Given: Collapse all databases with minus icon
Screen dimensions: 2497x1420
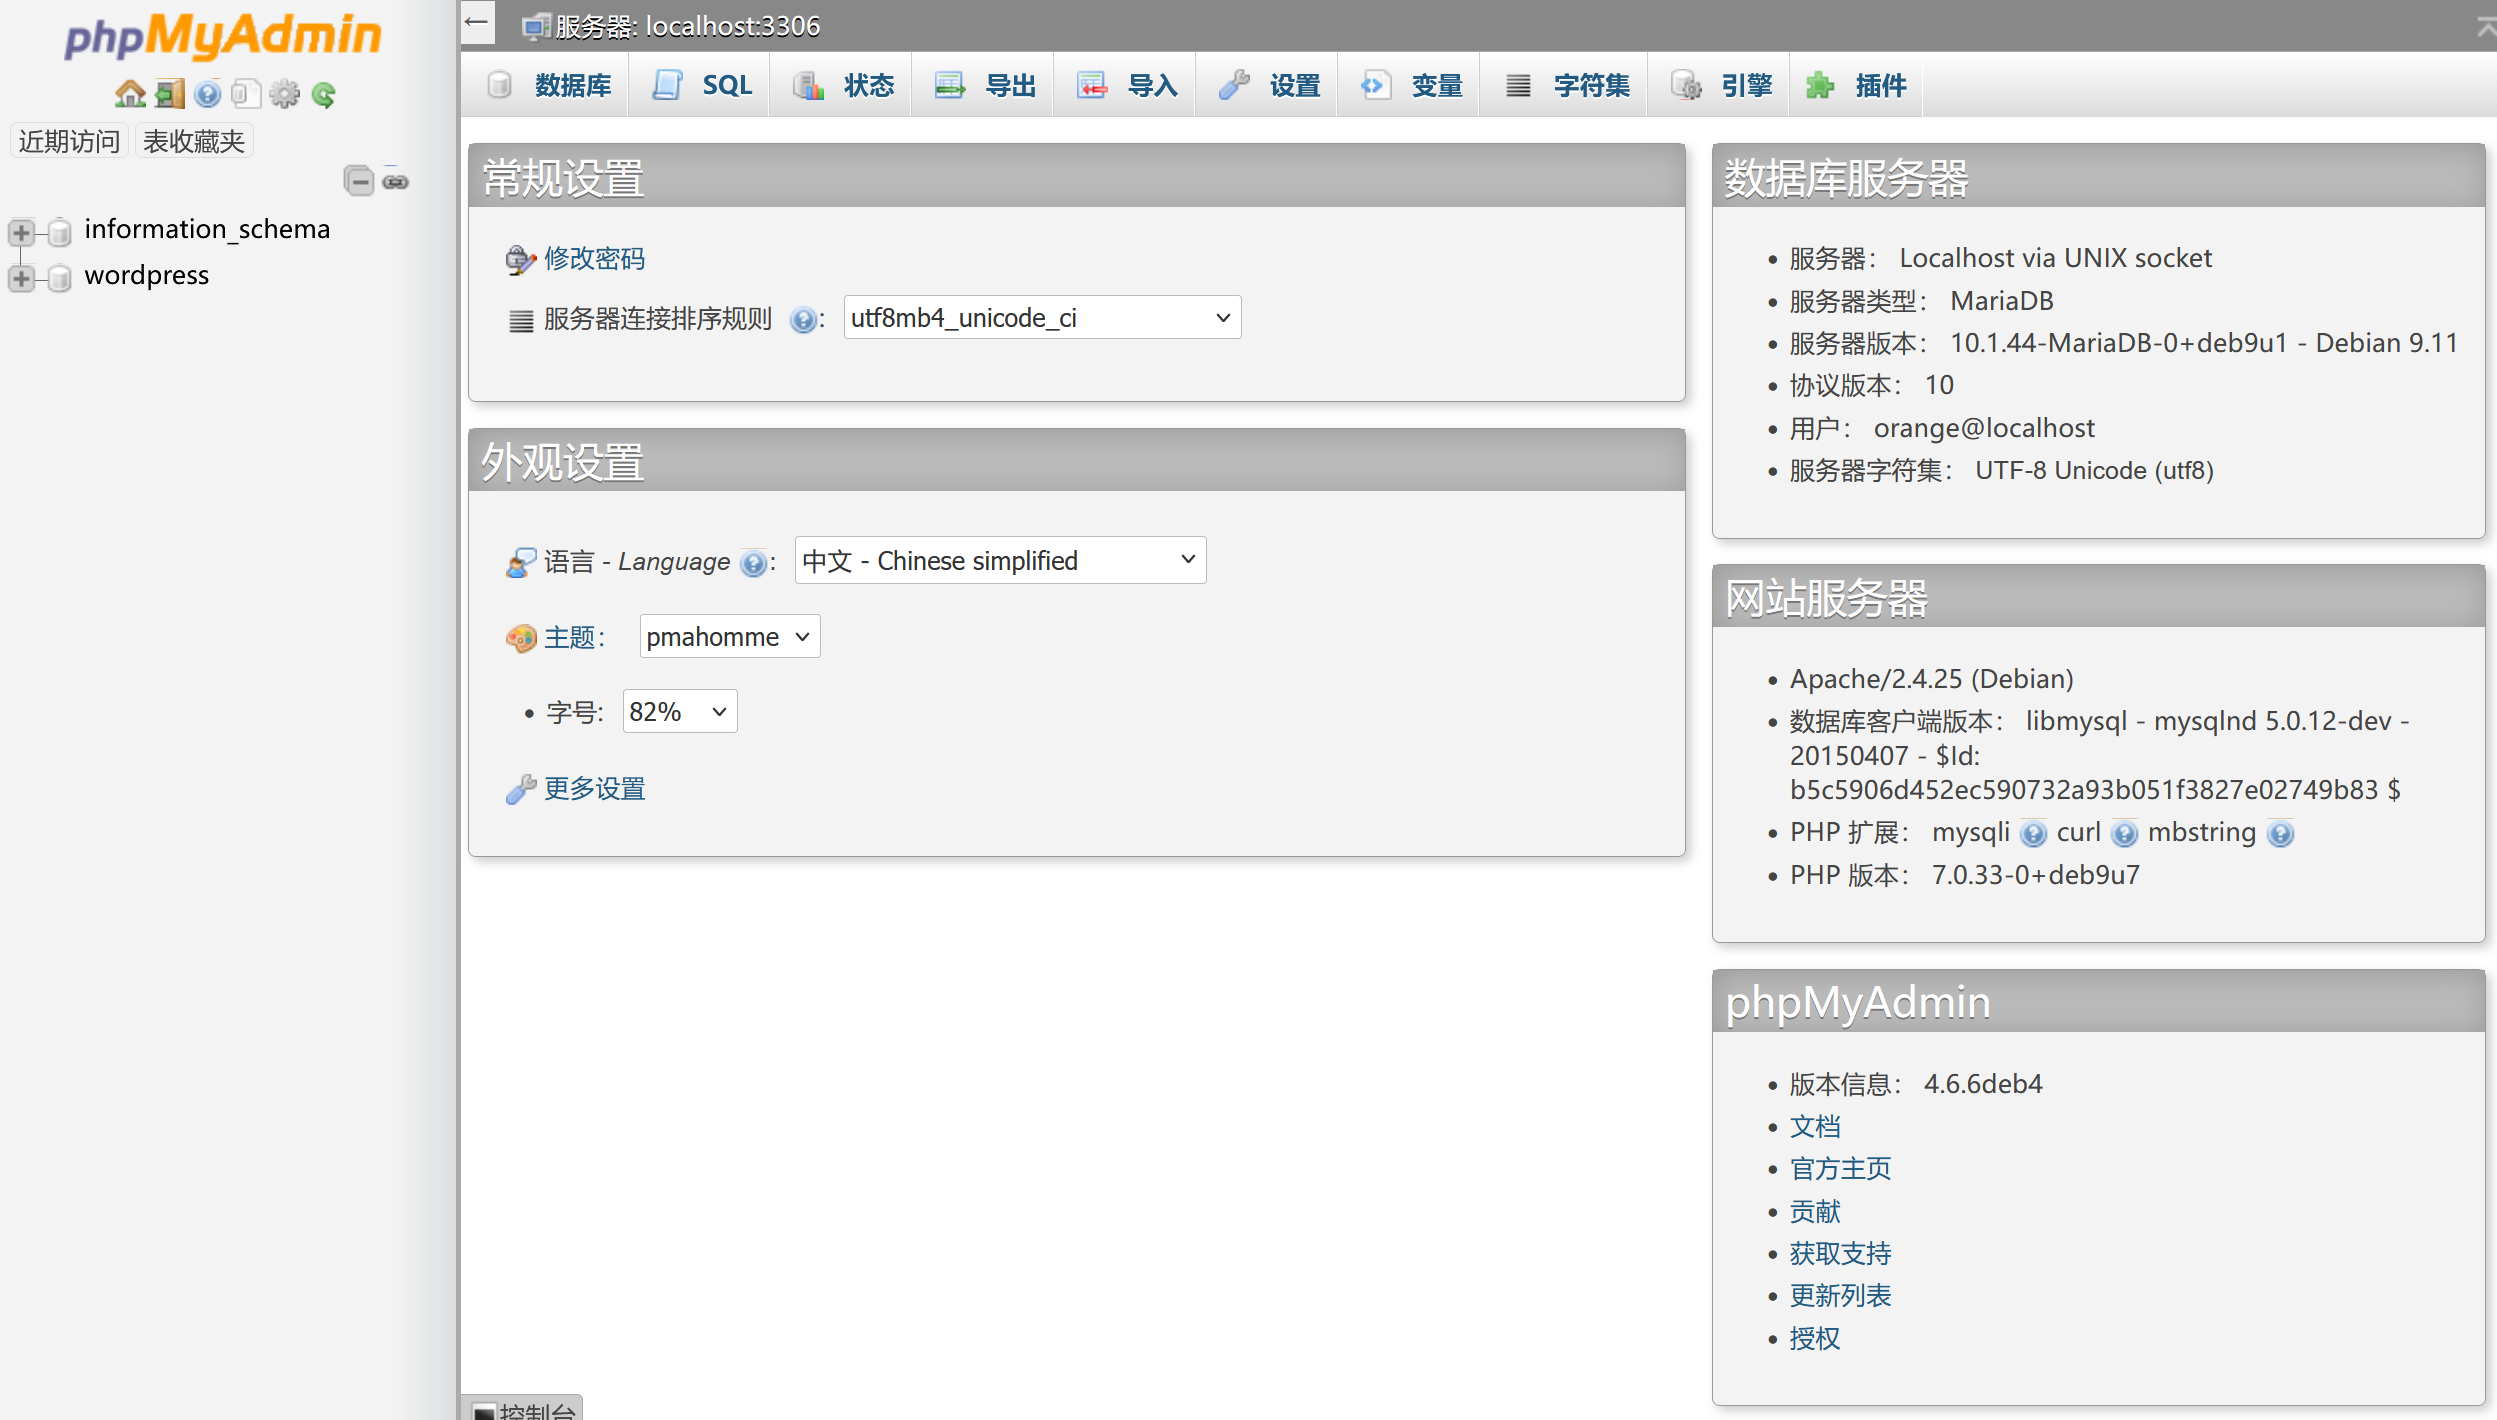Looking at the screenshot, I should pyautogui.click(x=359, y=181).
